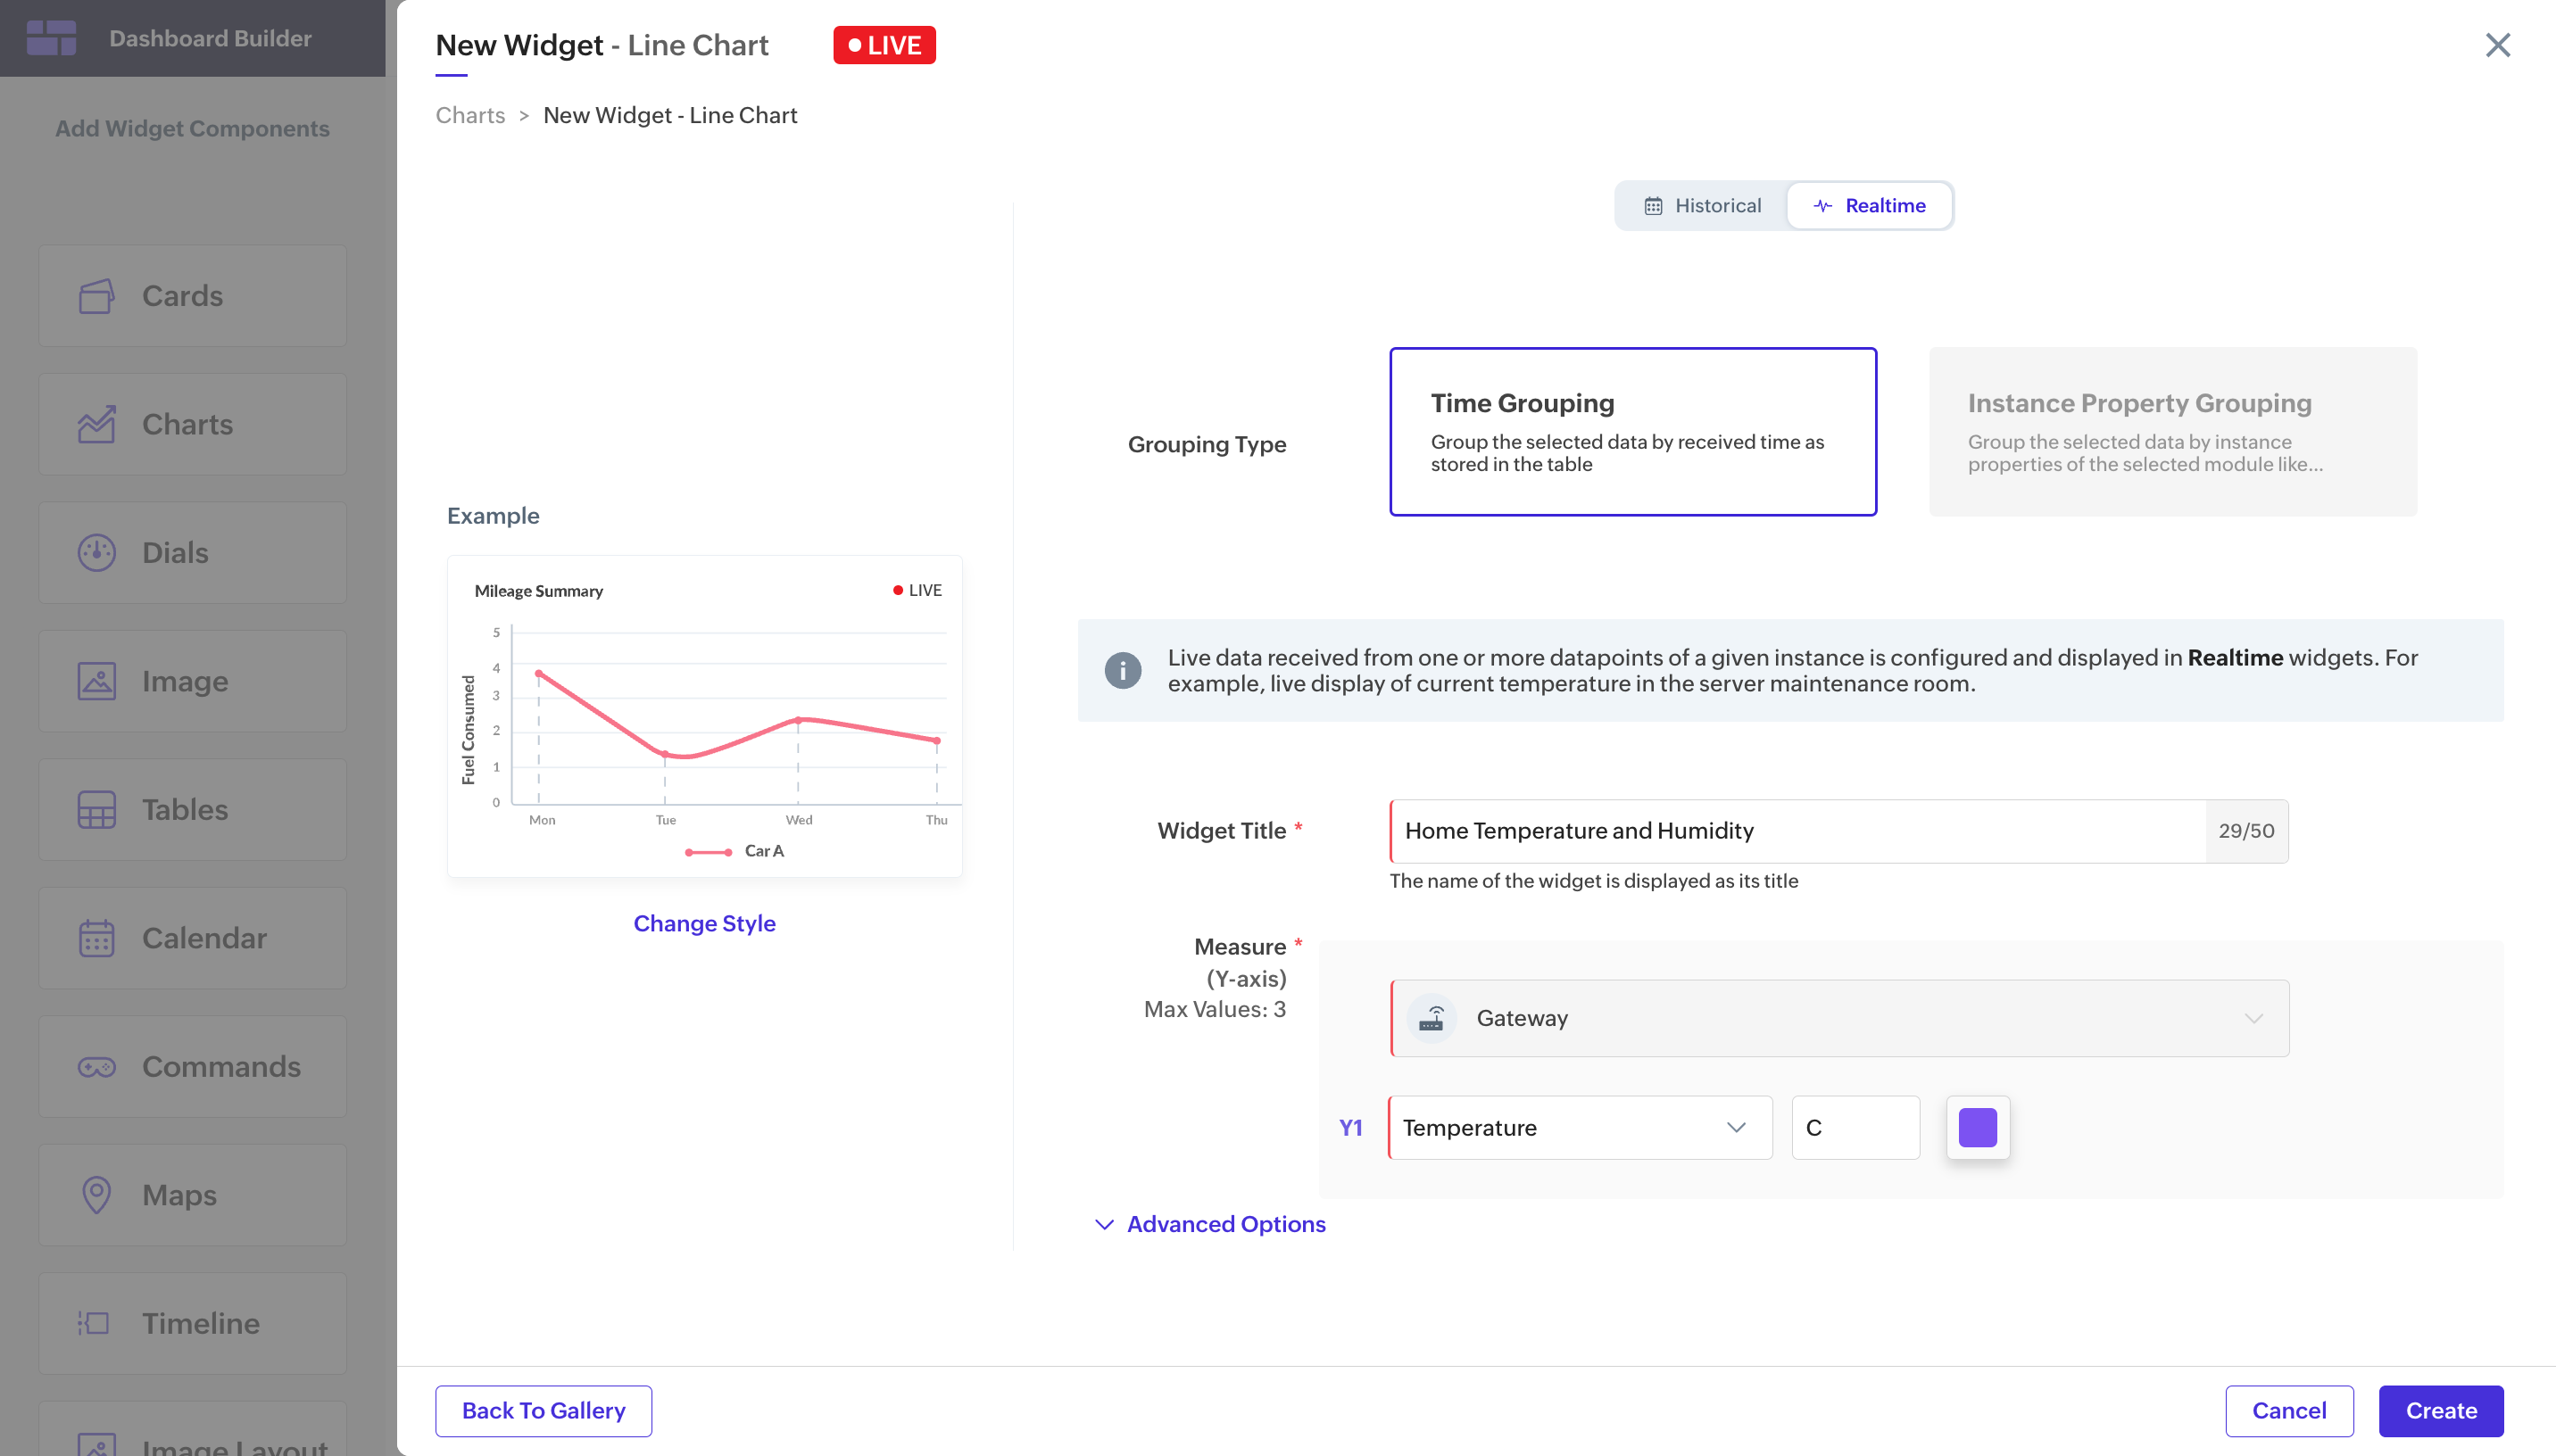Viewport: 2556px width, 1456px height.
Task: Choose Instance Property Grouping card
Action: click(2172, 432)
